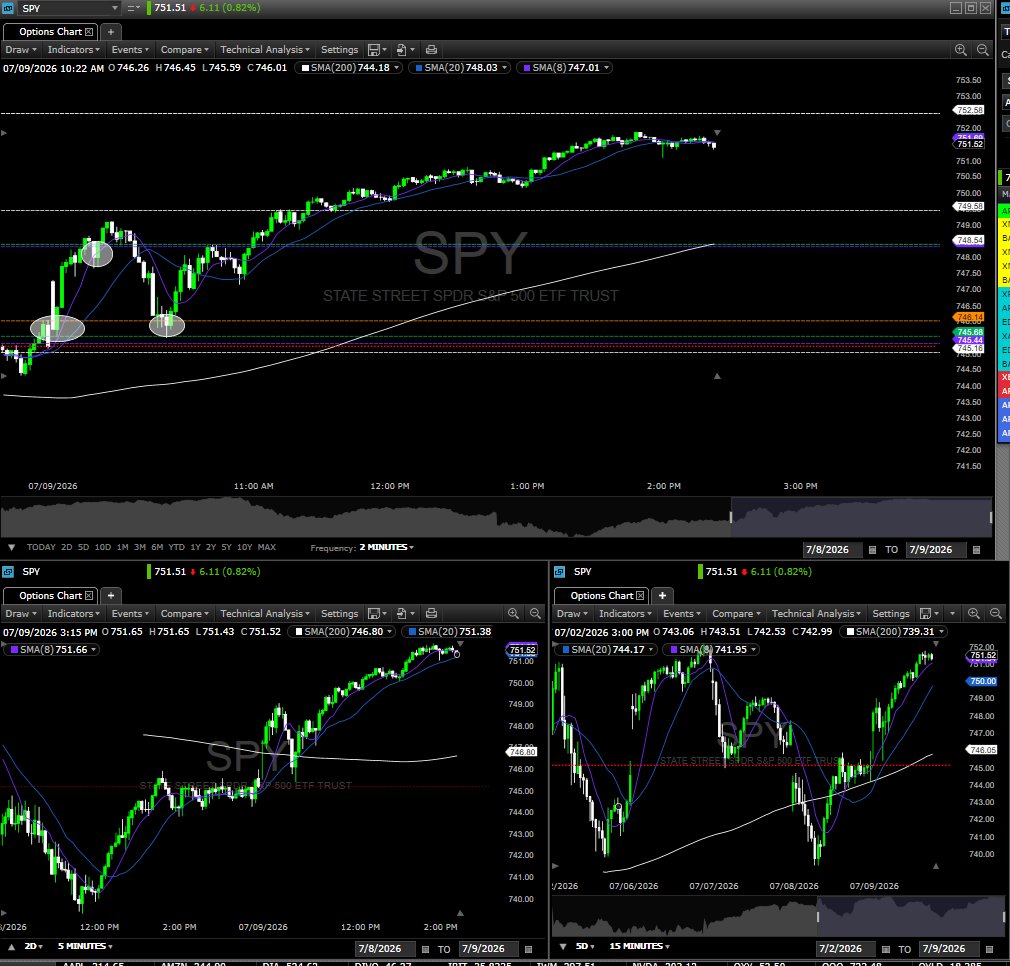Print the bottom-left 5 minute chart
This screenshot has height=966, width=1010.
coord(432,614)
